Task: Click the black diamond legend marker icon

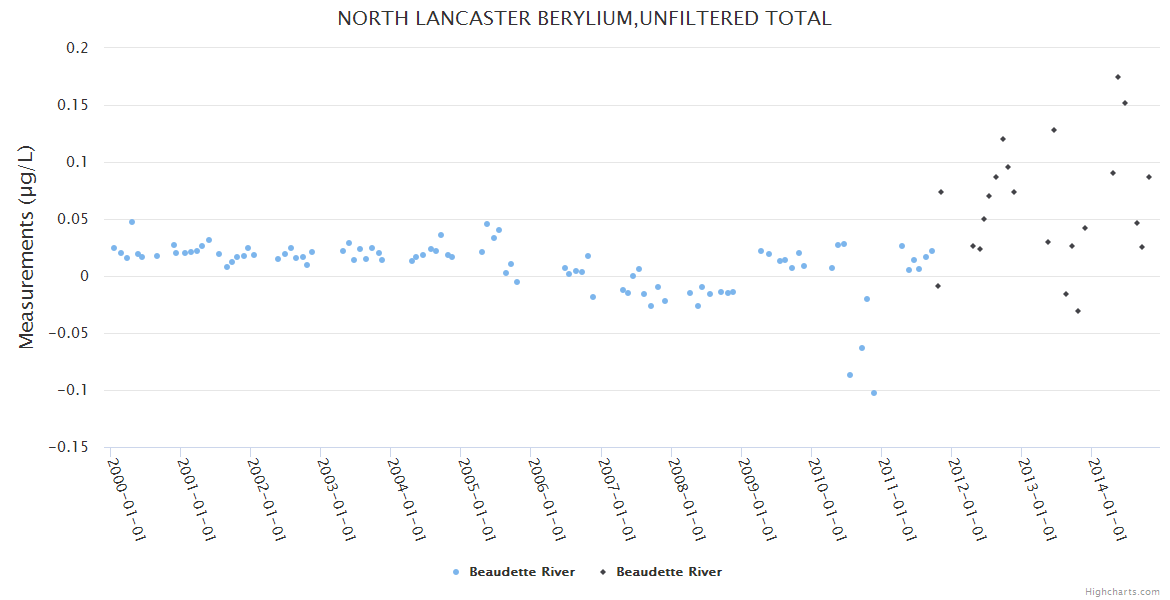Action: [602, 572]
